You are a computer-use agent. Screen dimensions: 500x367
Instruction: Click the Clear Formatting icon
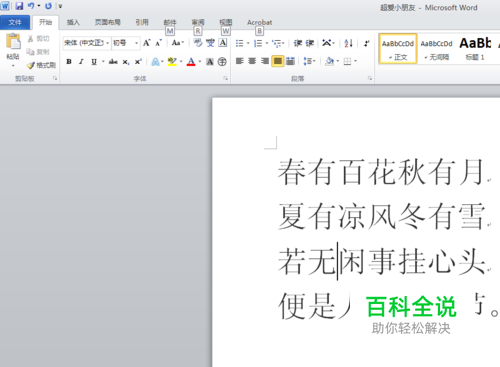click(x=198, y=43)
